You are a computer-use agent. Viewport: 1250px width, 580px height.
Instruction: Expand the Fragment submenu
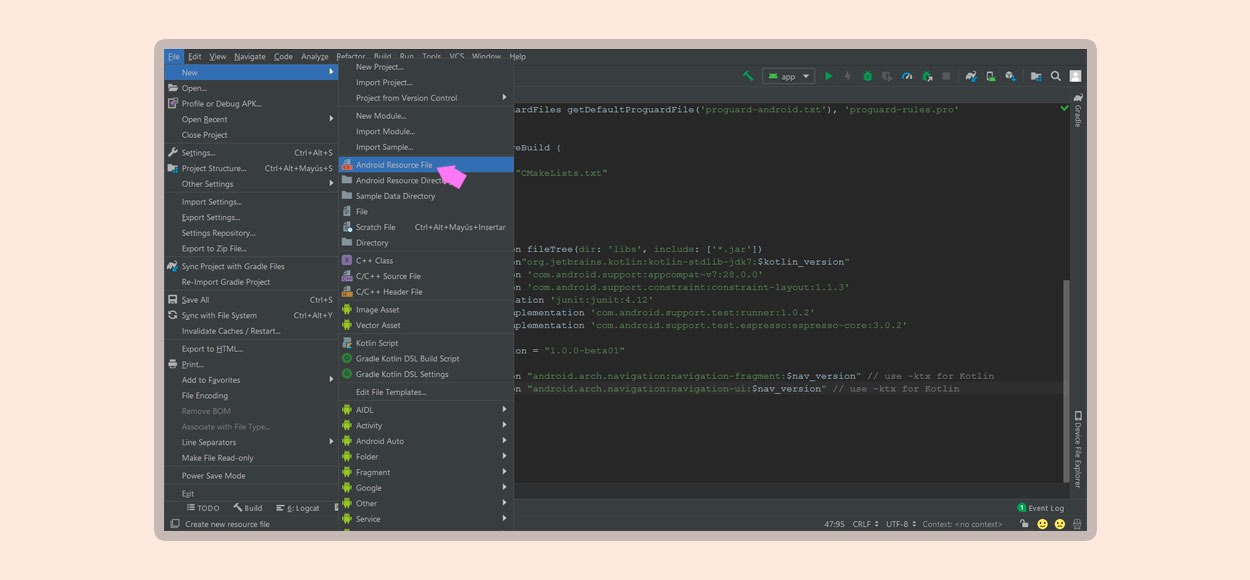click(426, 472)
